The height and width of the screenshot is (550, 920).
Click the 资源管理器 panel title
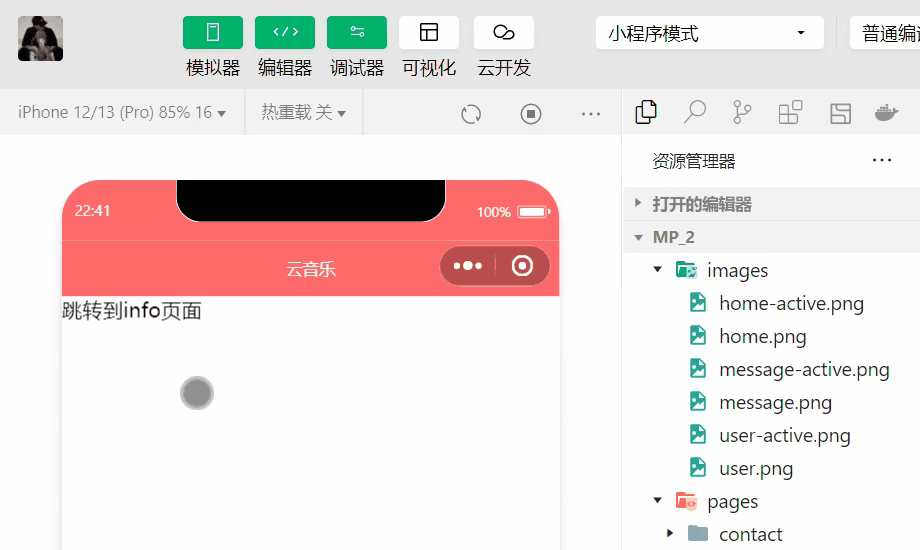(694, 161)
